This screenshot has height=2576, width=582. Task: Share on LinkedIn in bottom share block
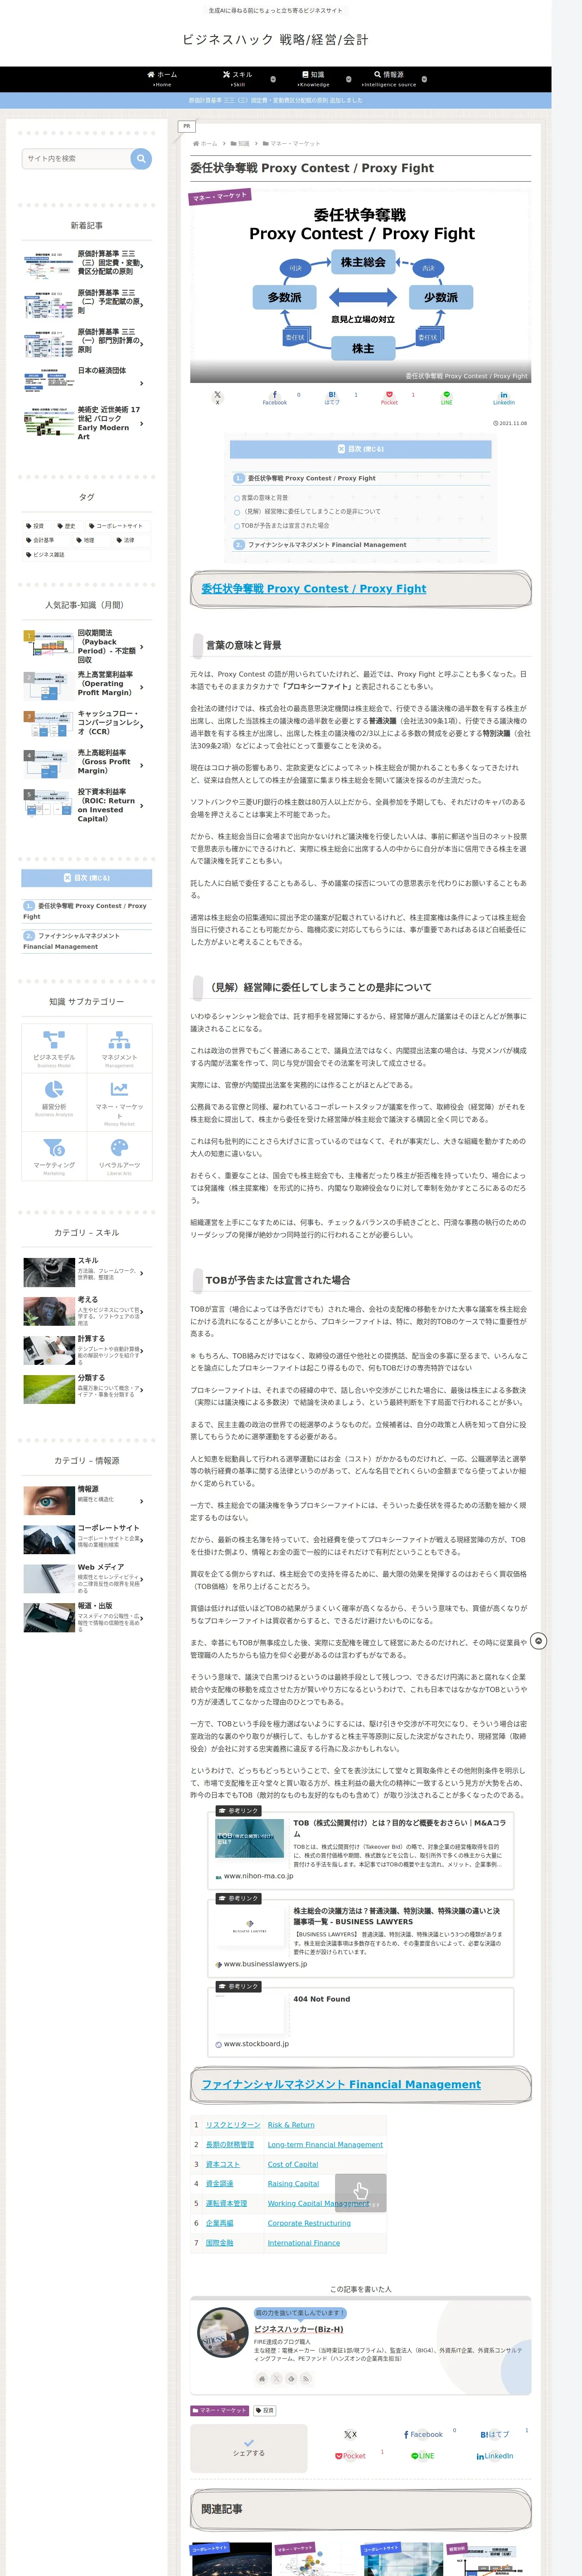[495, 2456]
